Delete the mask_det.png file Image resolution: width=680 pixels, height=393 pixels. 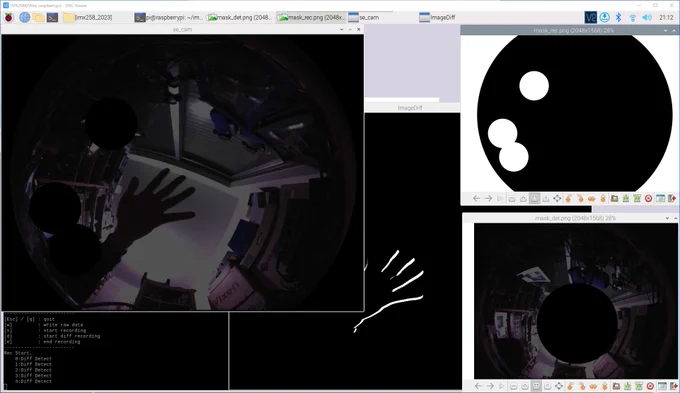tap(650, 386)
